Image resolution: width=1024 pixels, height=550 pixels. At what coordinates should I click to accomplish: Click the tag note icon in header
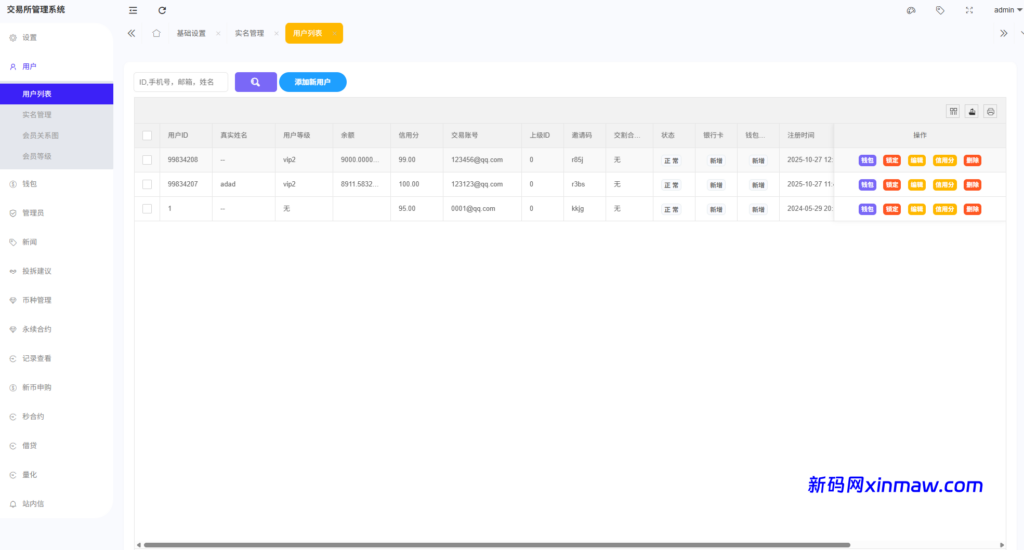[x=940, y=10]
